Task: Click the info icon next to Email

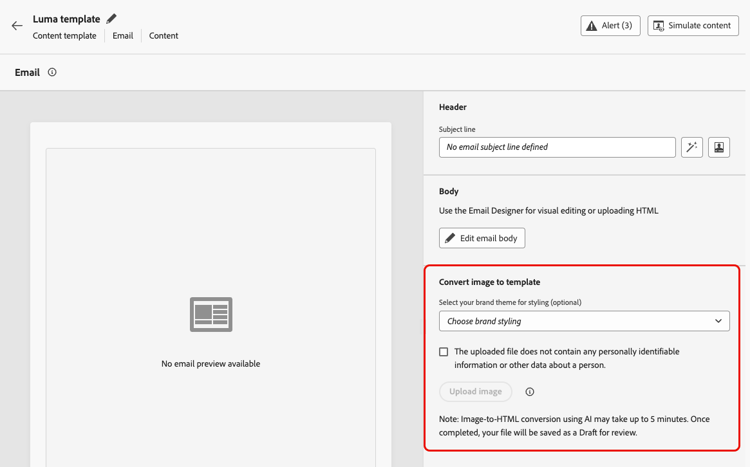Action: coord(52,72)
